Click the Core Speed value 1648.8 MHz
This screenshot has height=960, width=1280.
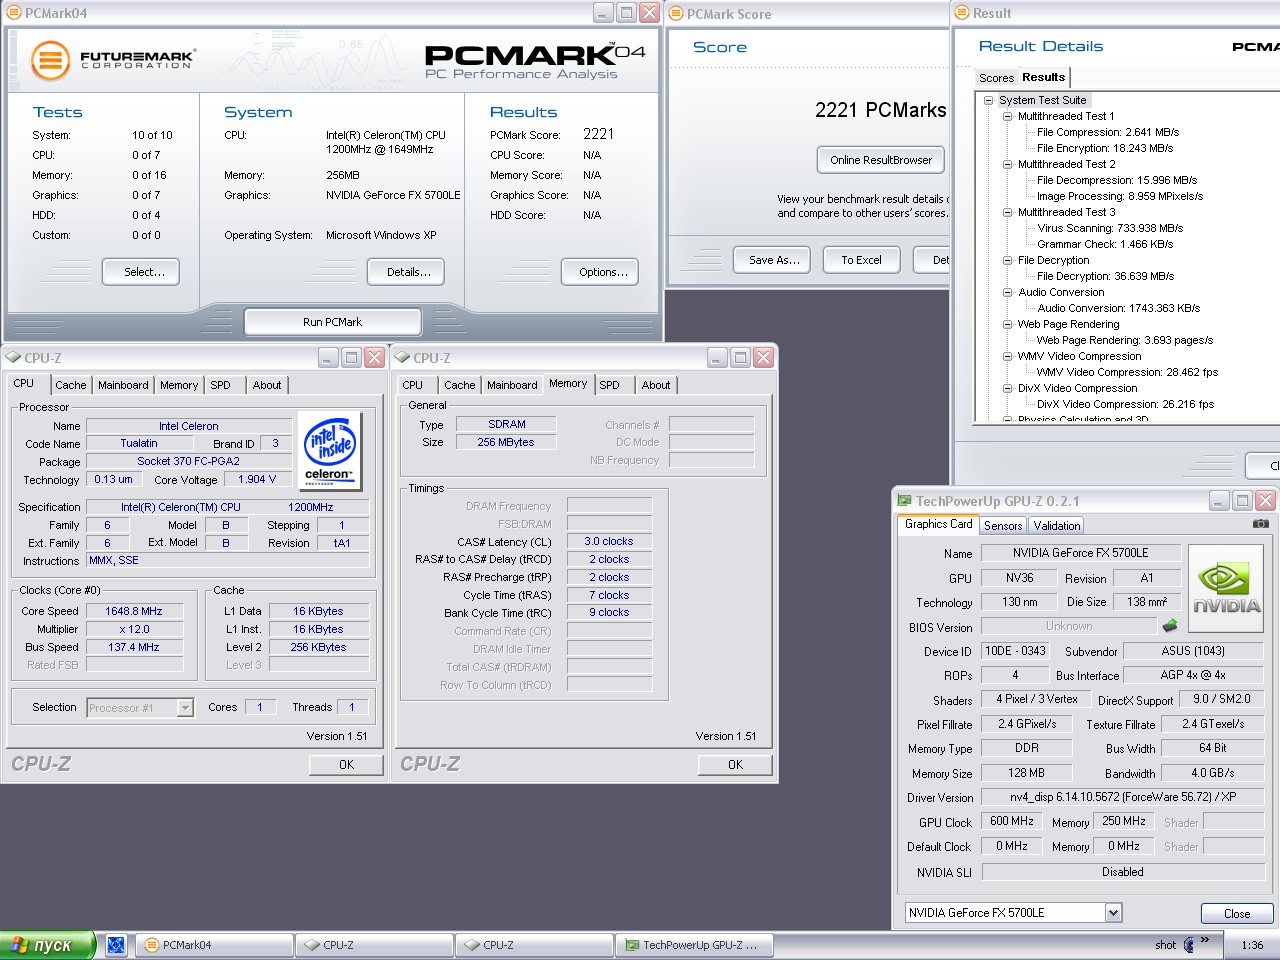coord(134,611)
